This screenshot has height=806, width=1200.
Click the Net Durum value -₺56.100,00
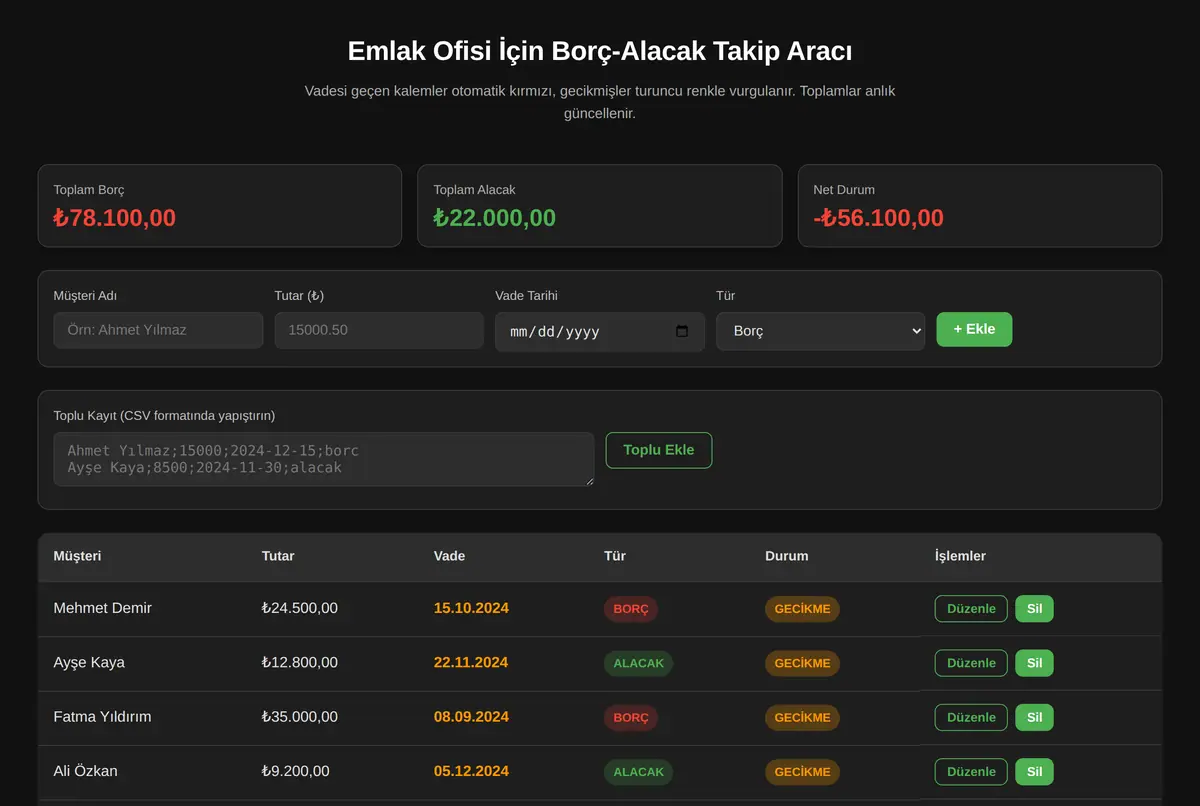879,218
